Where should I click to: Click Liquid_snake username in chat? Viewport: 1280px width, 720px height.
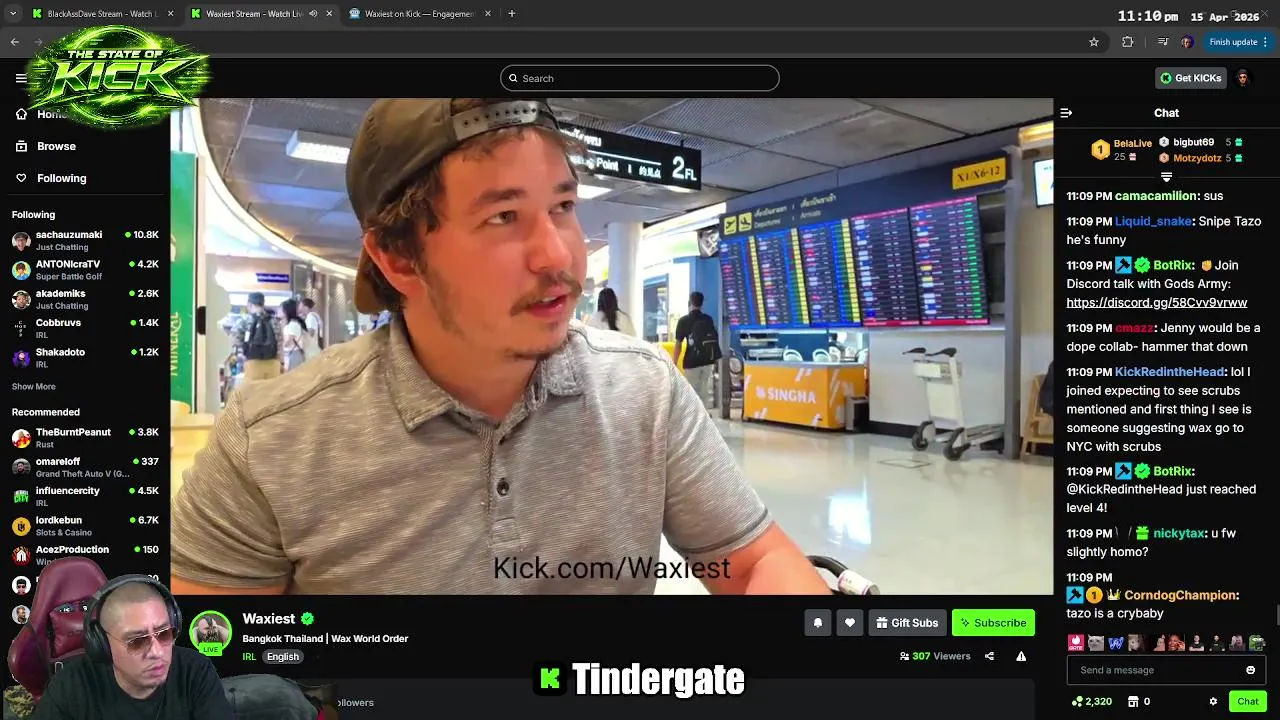(1153, 221)
